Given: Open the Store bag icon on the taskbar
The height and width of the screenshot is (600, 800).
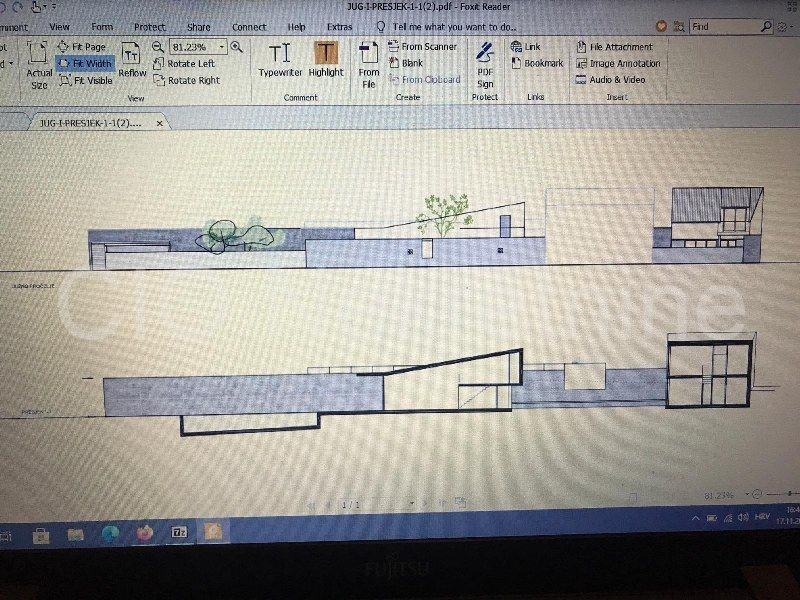Looking at the screenshot, I should point(41,536).
